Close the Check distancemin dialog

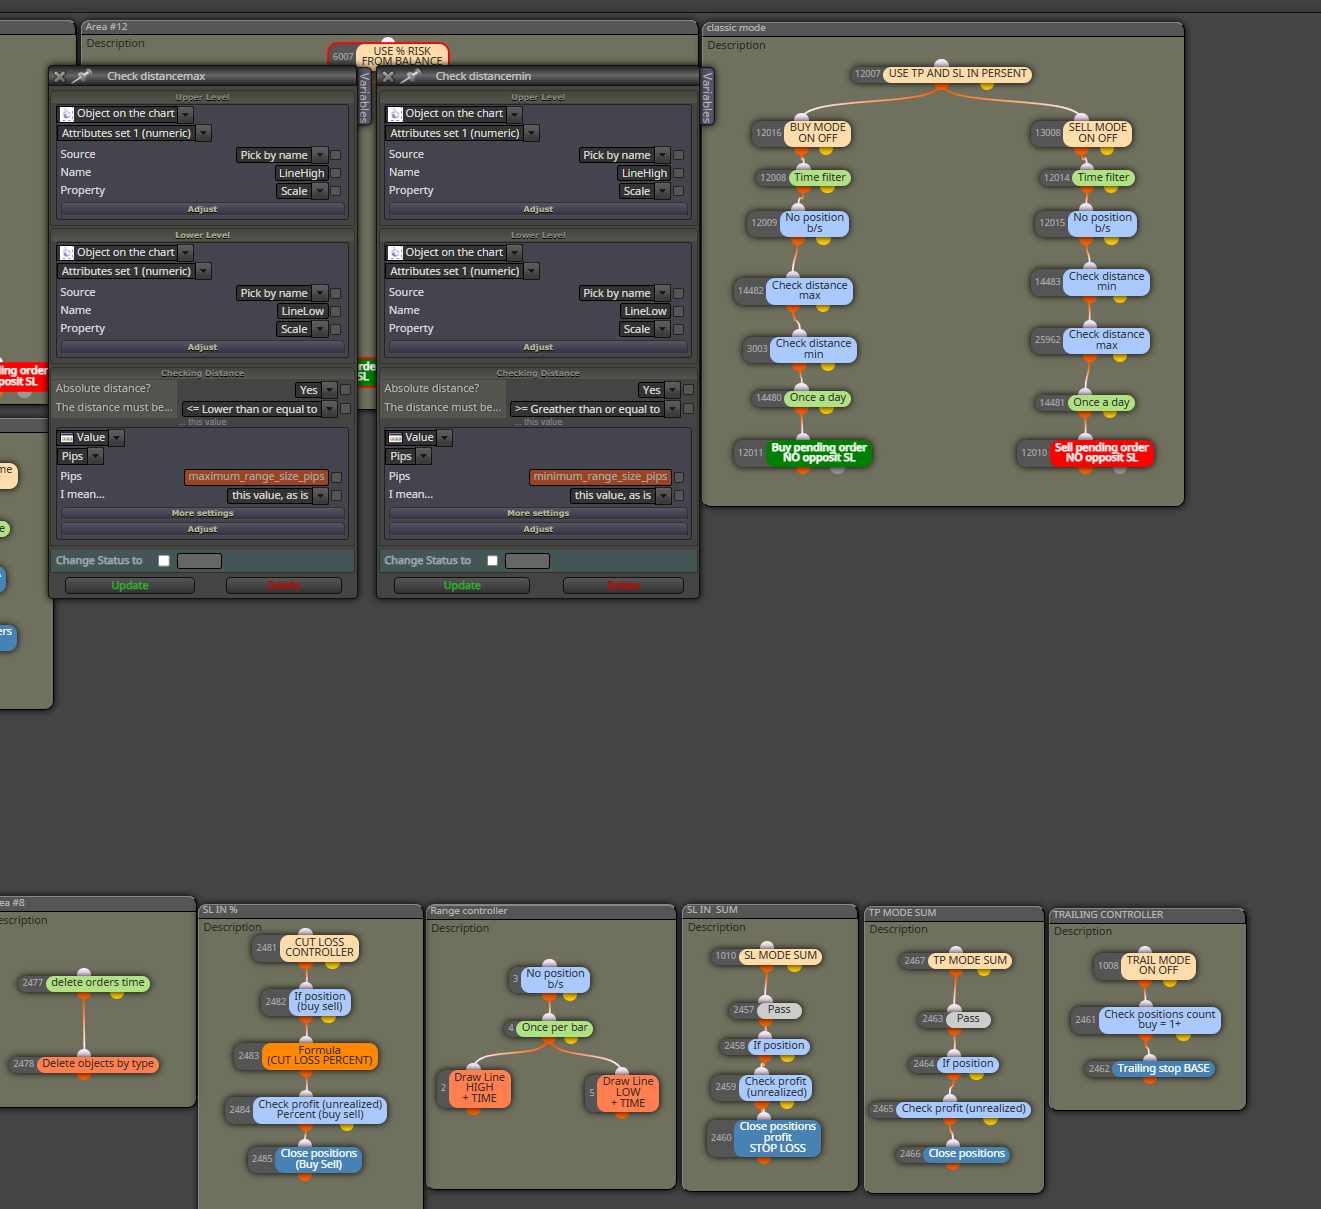click(388, 76)
